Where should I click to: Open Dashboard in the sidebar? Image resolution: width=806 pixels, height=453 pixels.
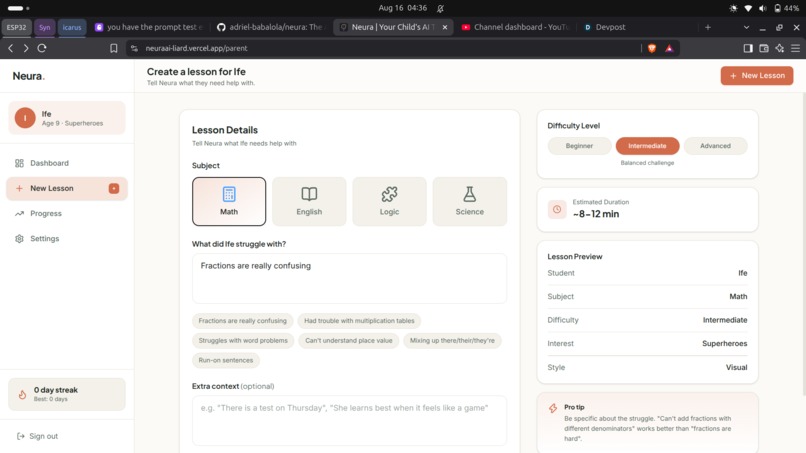(67, 163)
